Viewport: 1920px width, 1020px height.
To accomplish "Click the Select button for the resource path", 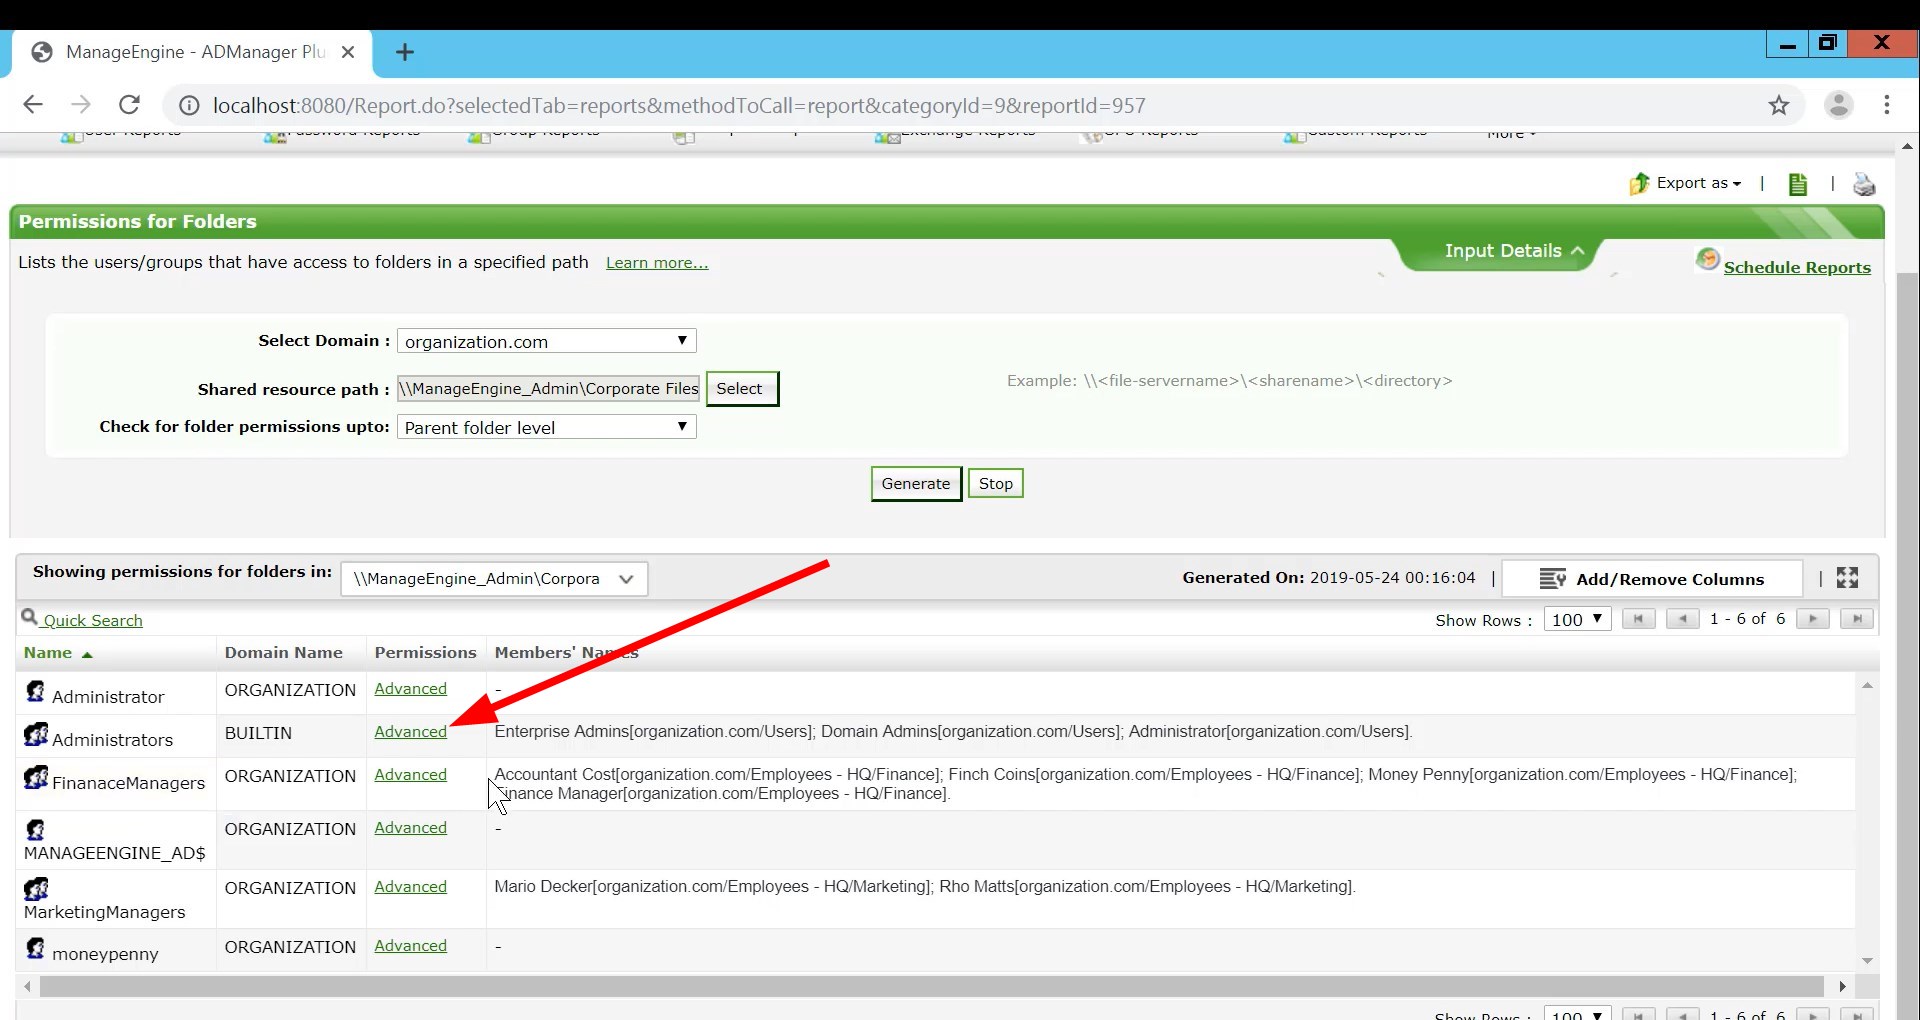I will [x=742, y=388].
